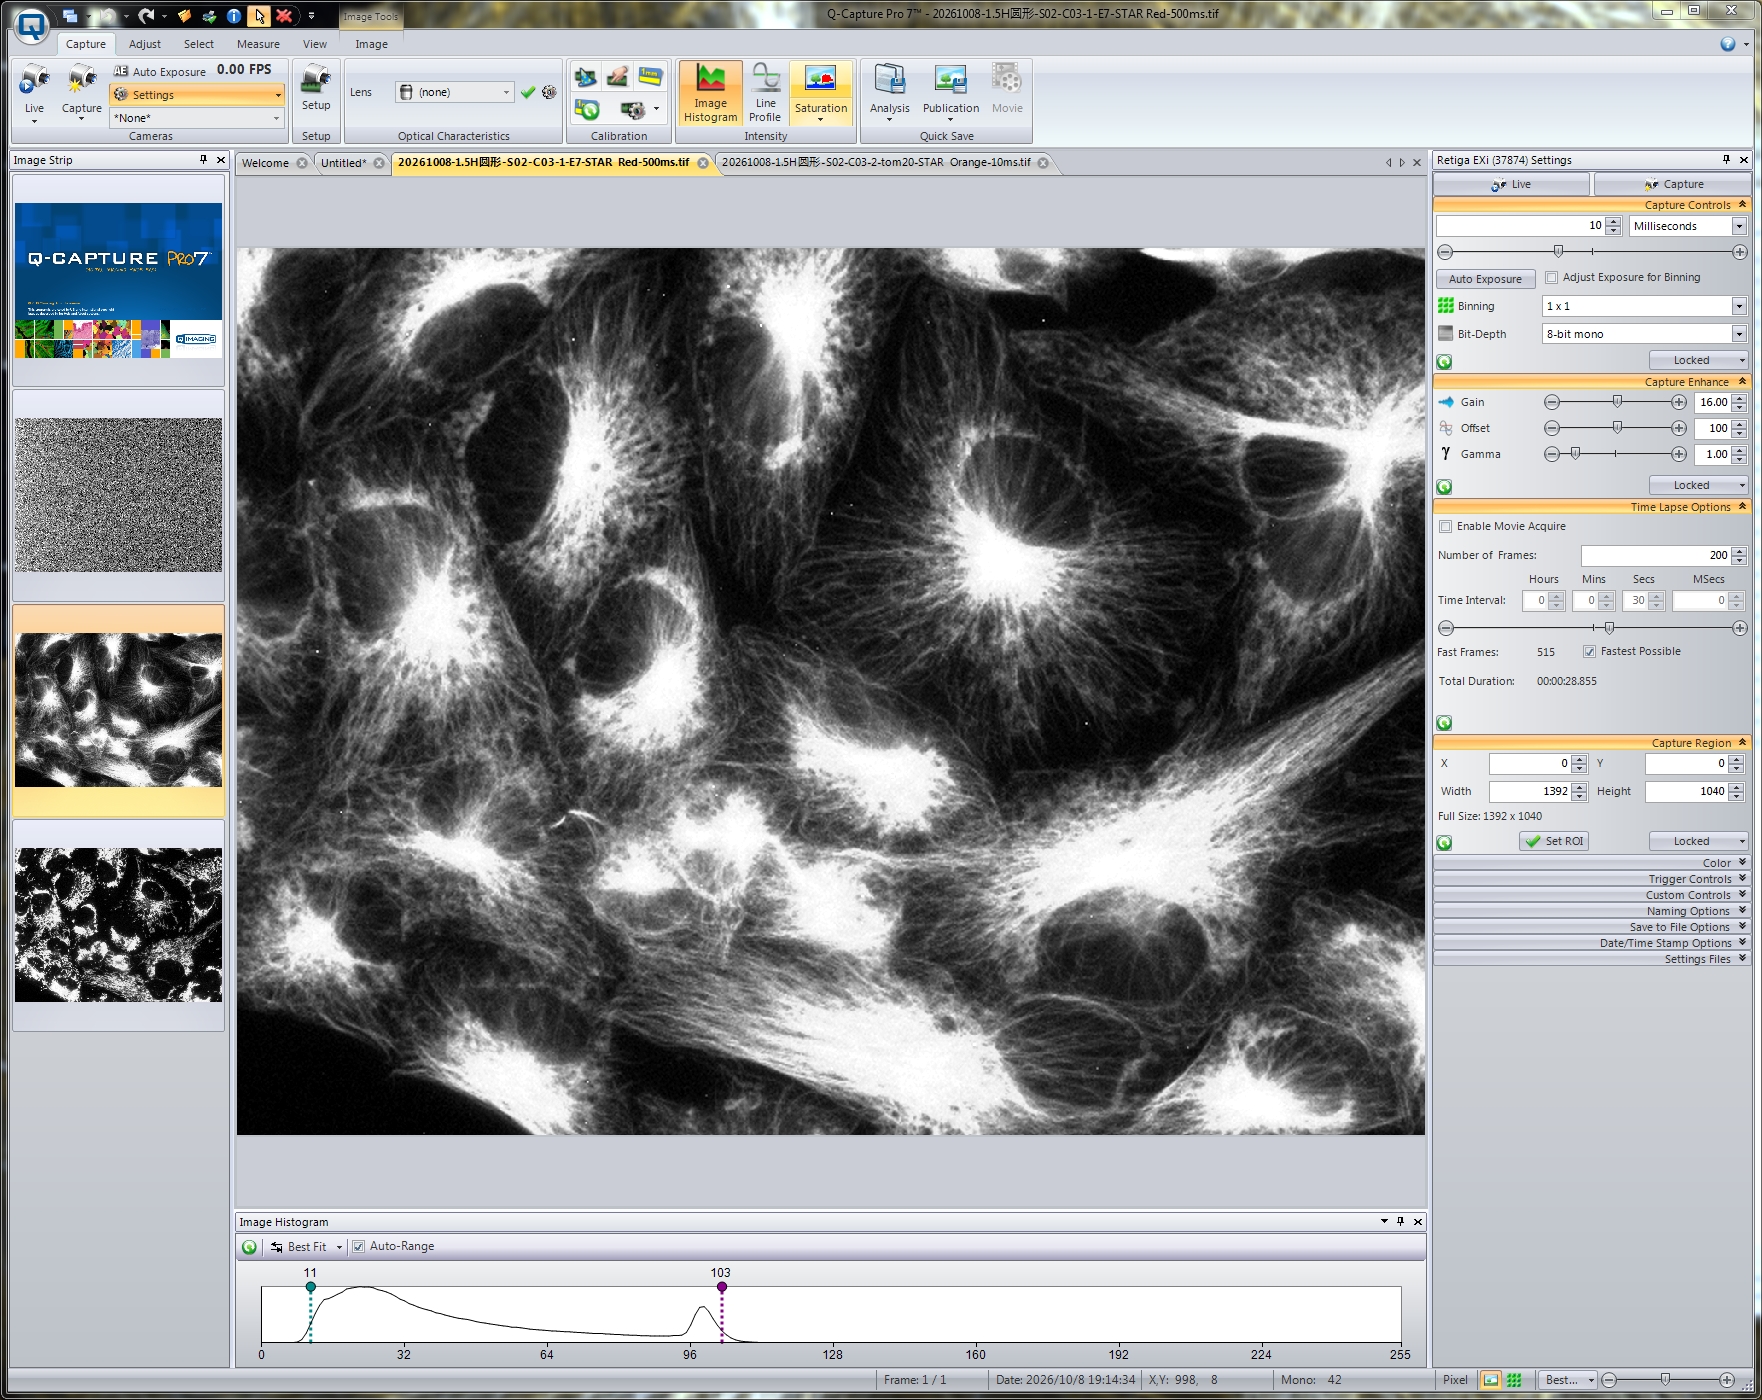
Task: Click the Movie quick save icon
Action: point(1007,90)
